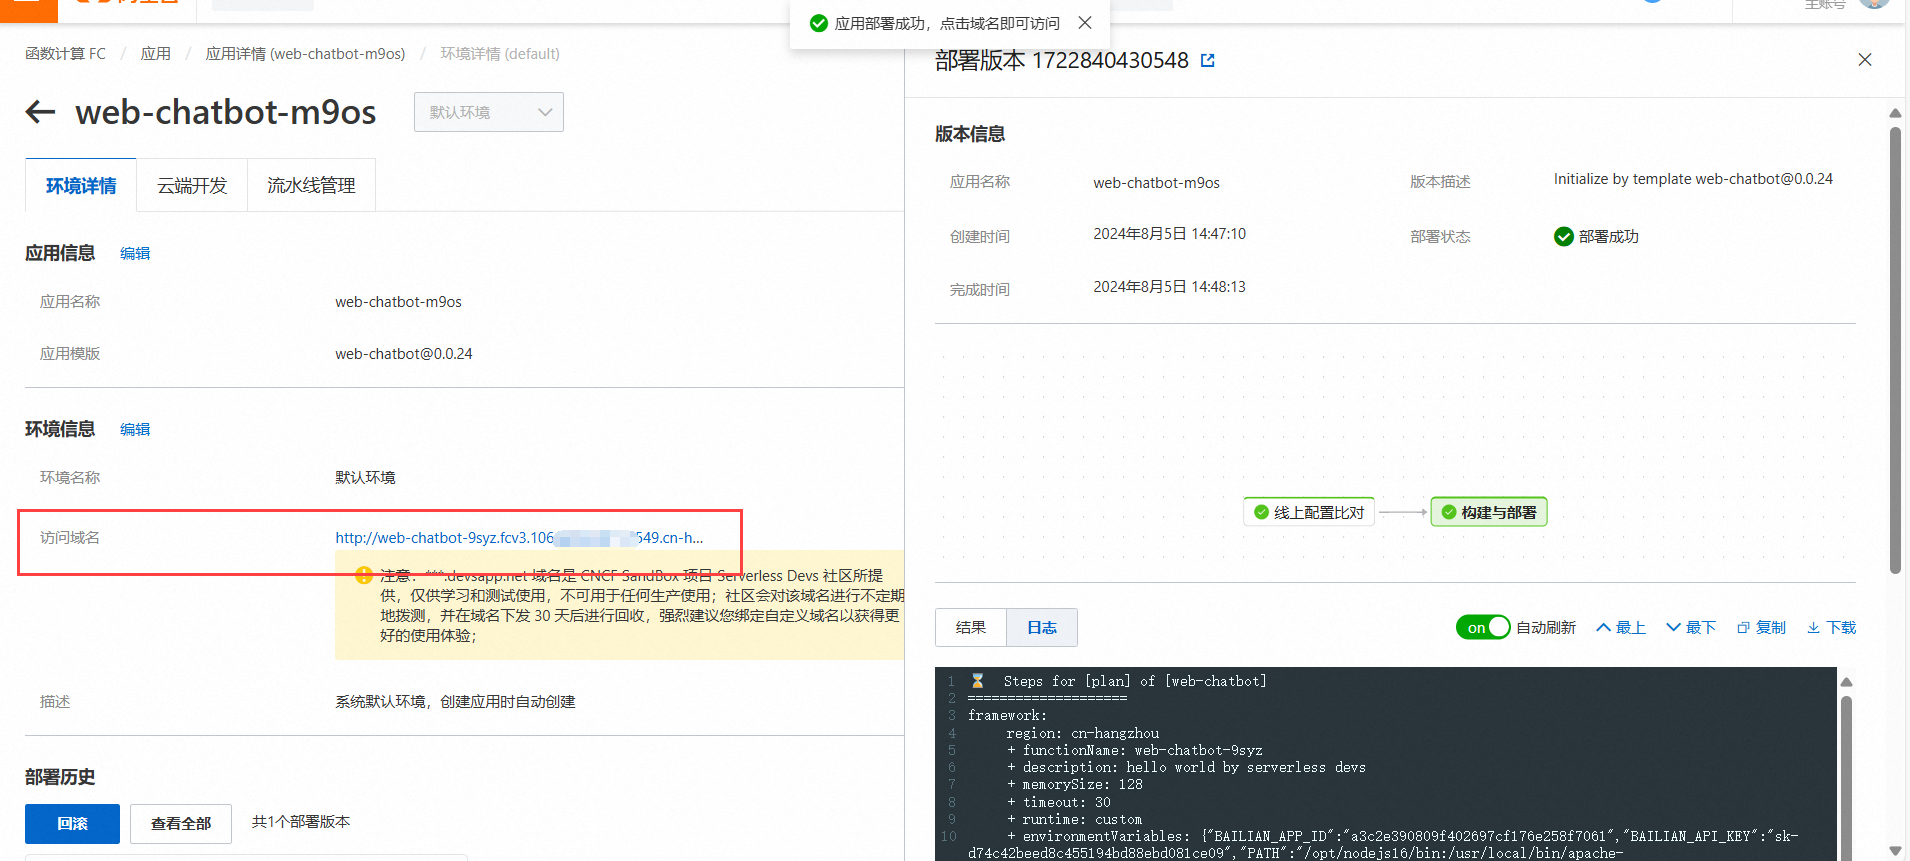
Task: Click the 环境详情 (default) breadcrumb
Action: [500, 54]
